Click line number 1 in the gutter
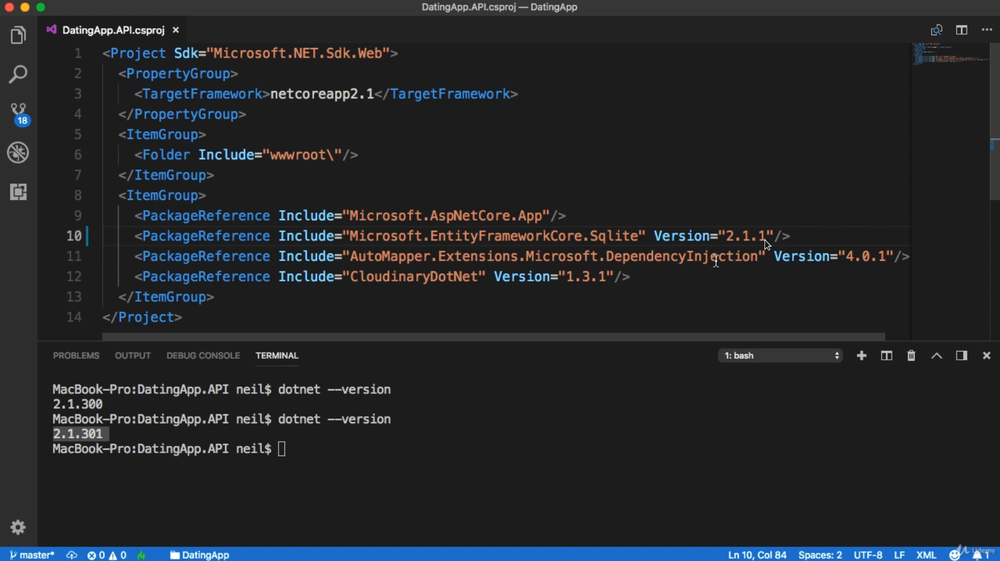Image resolution: width=1000 pixels, height=561 pixels. click(77, 53)
